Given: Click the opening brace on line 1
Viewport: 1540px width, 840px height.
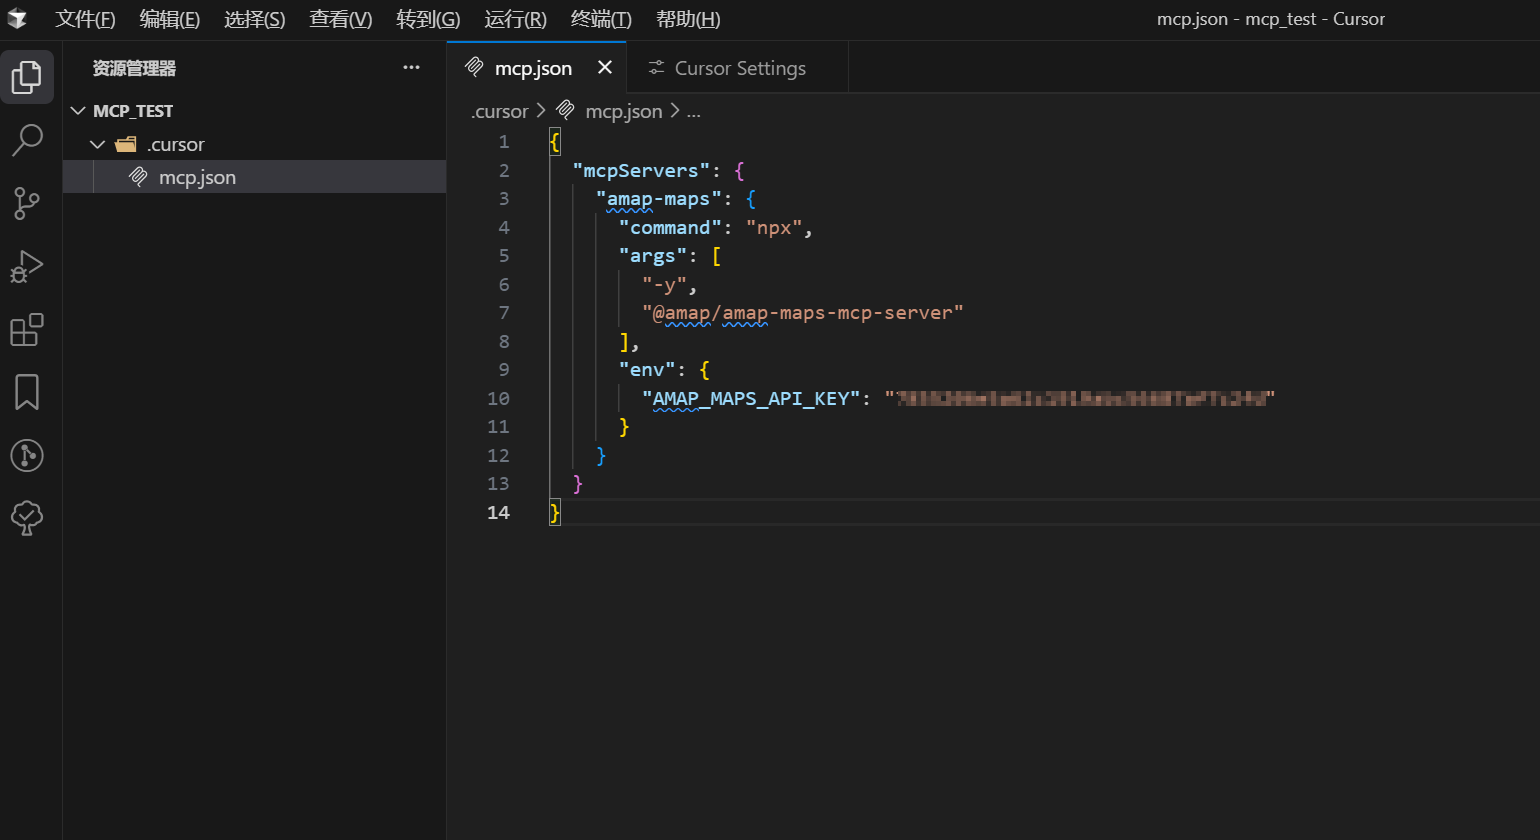Looking at the screenshot, I should pos(555,142).
